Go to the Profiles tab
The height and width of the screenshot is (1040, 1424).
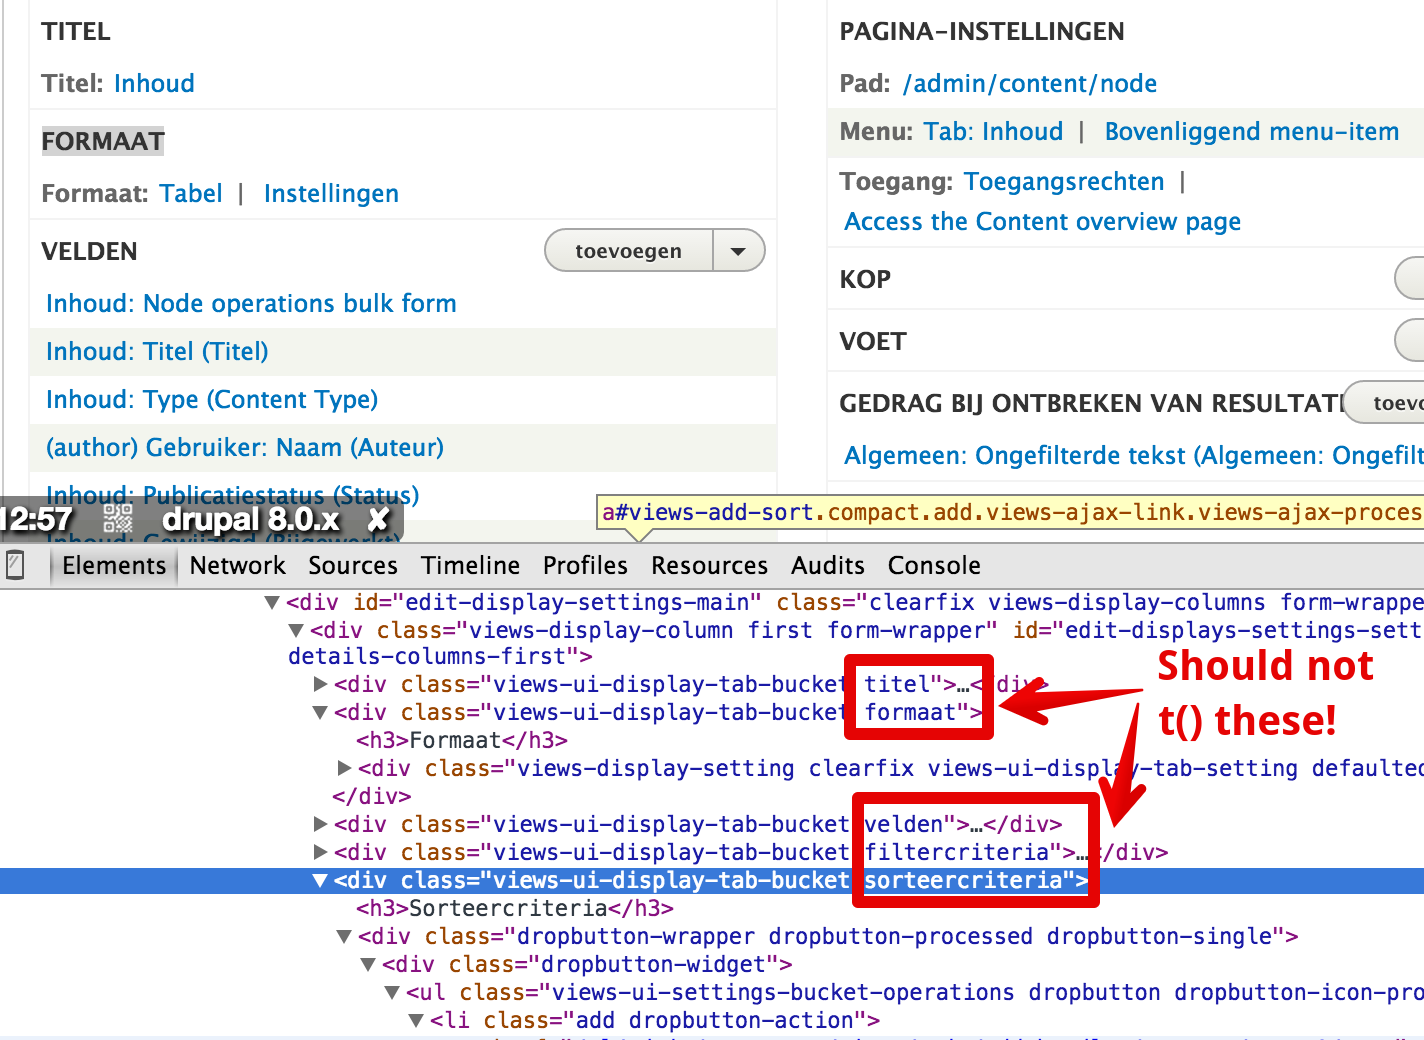point(585,566)
